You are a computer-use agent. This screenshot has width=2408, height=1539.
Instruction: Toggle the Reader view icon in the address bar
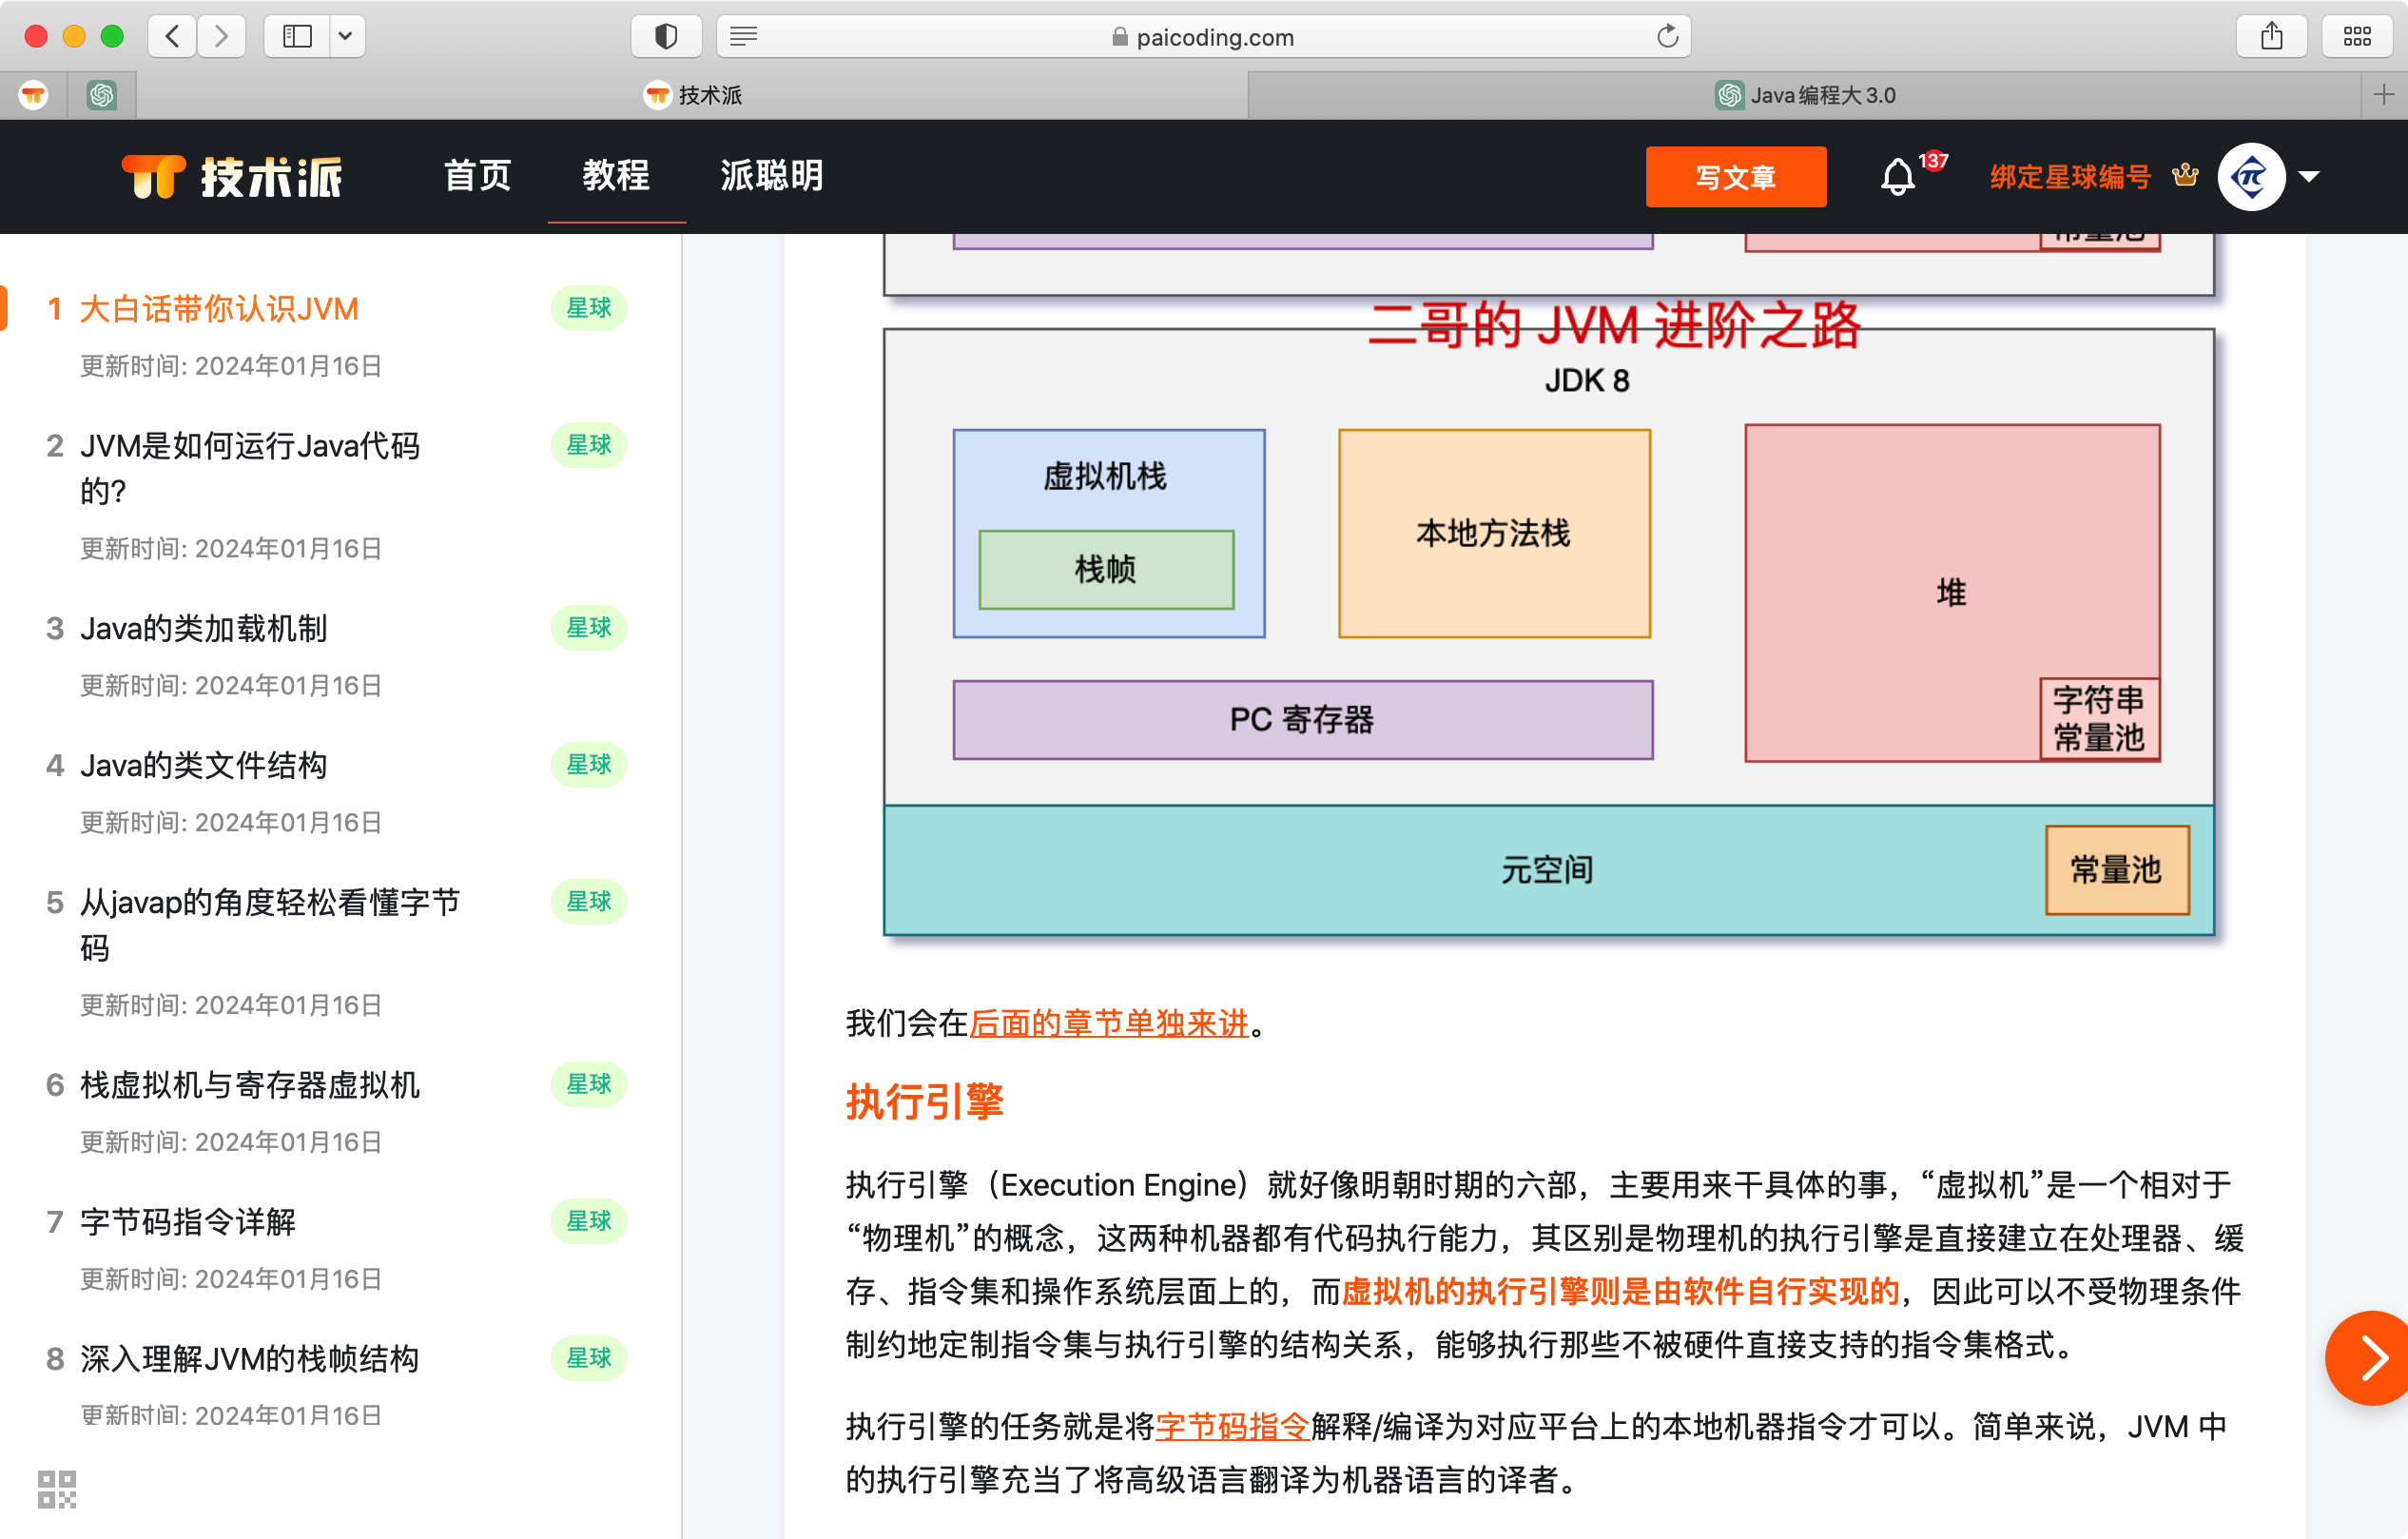743,37
